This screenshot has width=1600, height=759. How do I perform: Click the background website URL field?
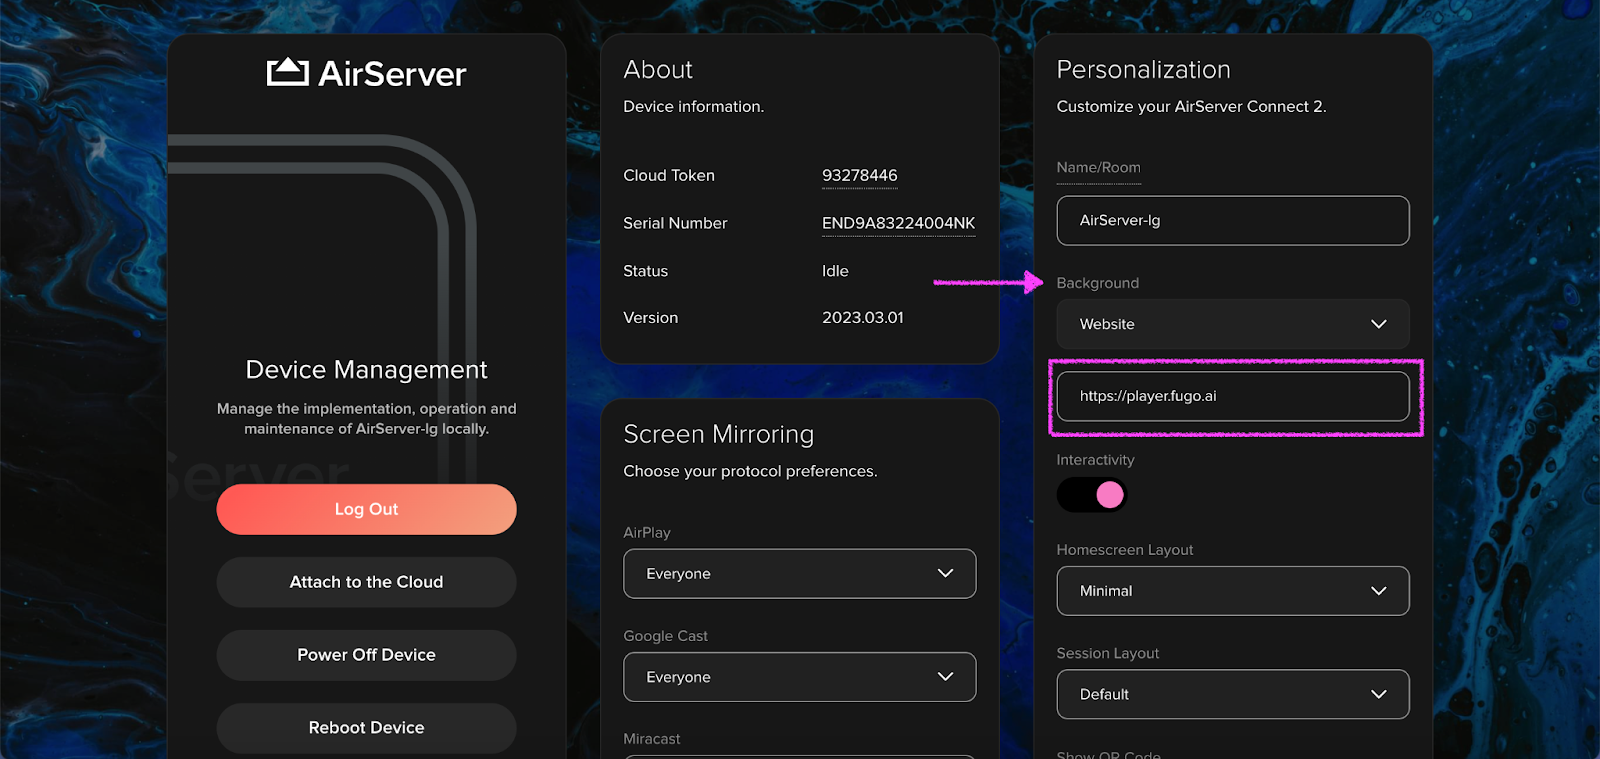click(1233, 396)
